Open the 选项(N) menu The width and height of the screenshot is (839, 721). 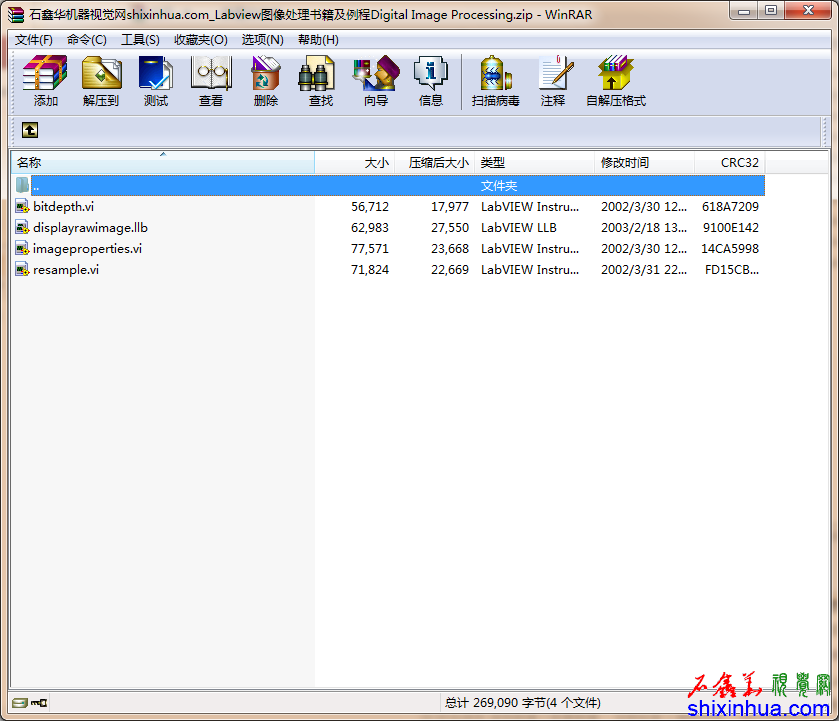click(x=262, y=40)
